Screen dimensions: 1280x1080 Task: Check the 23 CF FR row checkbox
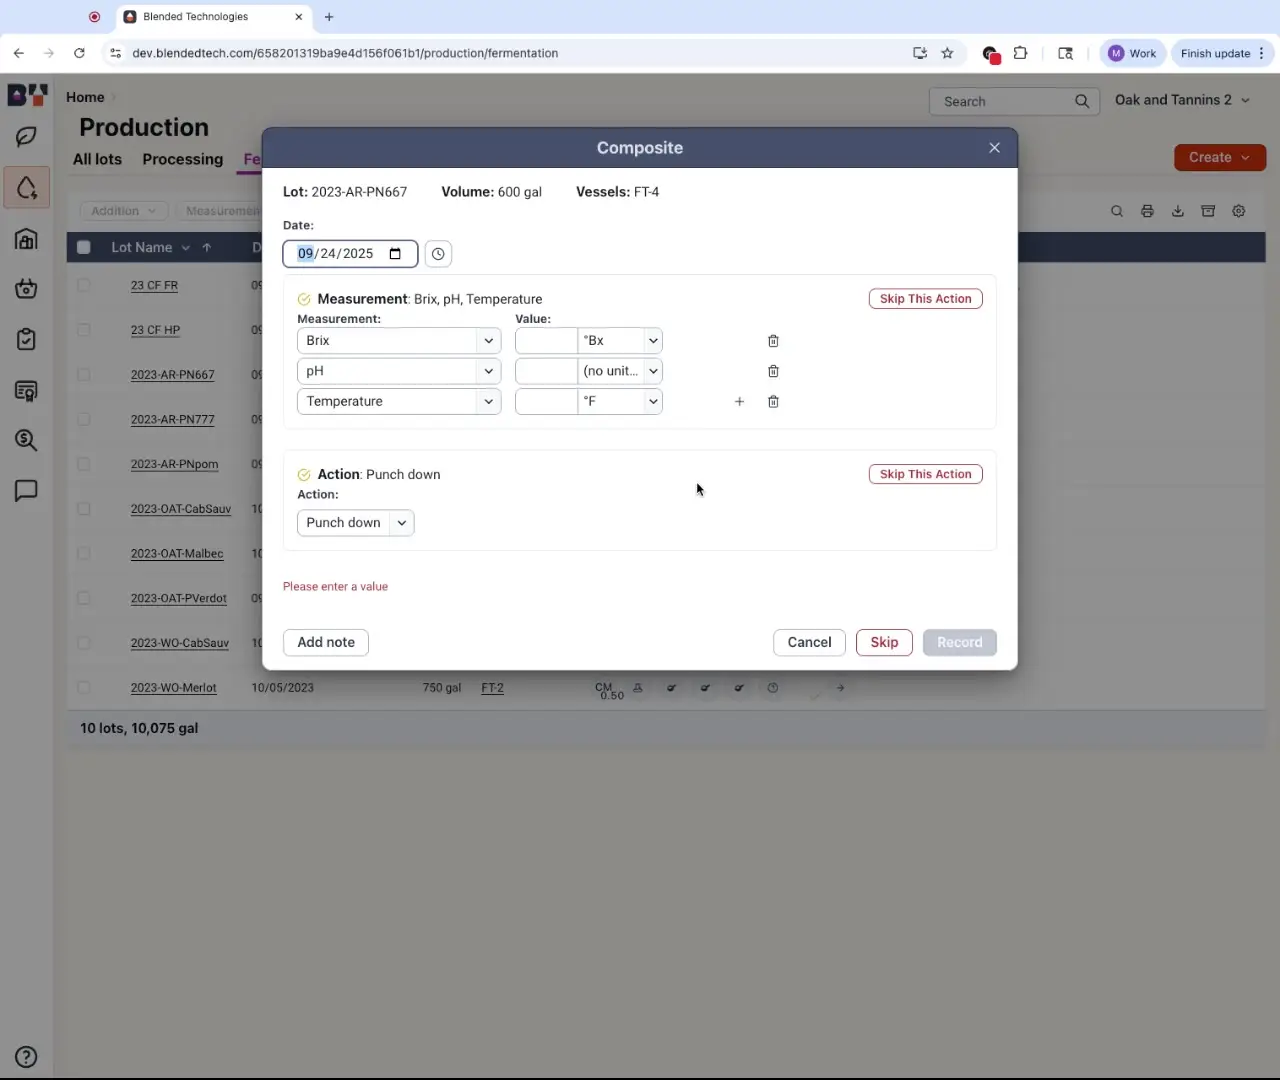(84, 285)
